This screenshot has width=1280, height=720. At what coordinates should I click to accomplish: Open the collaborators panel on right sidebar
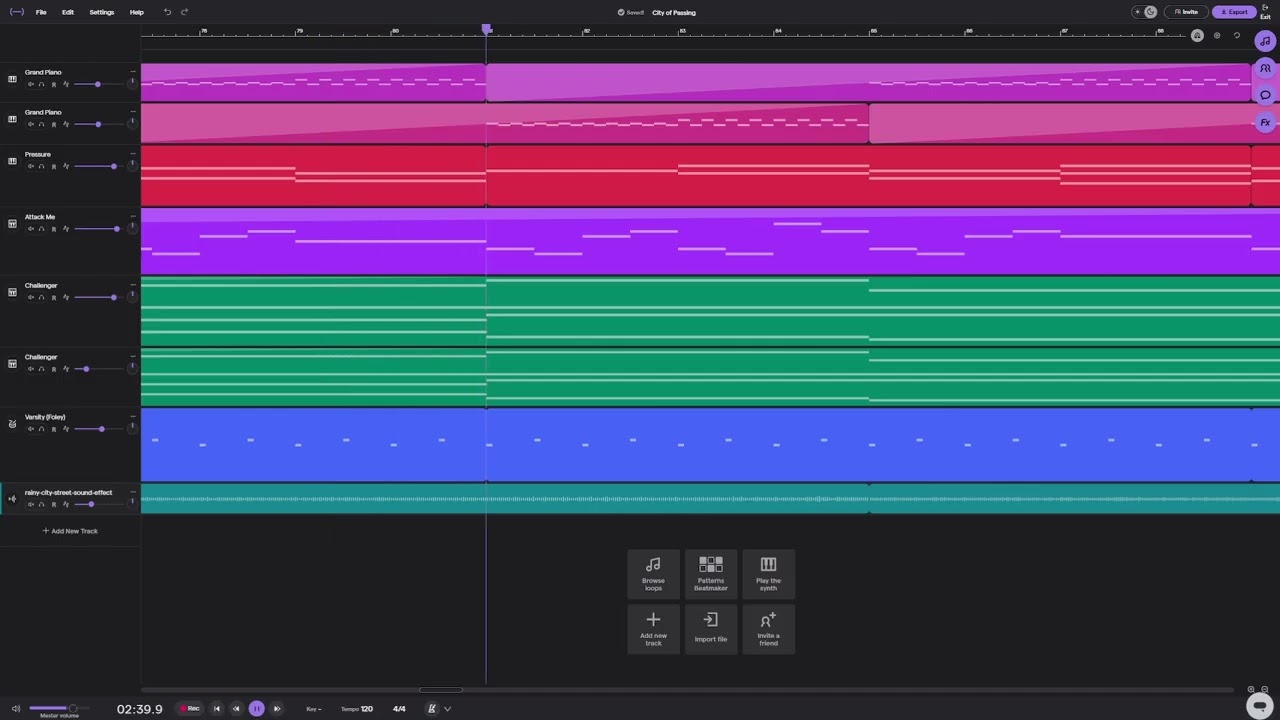1265,69
